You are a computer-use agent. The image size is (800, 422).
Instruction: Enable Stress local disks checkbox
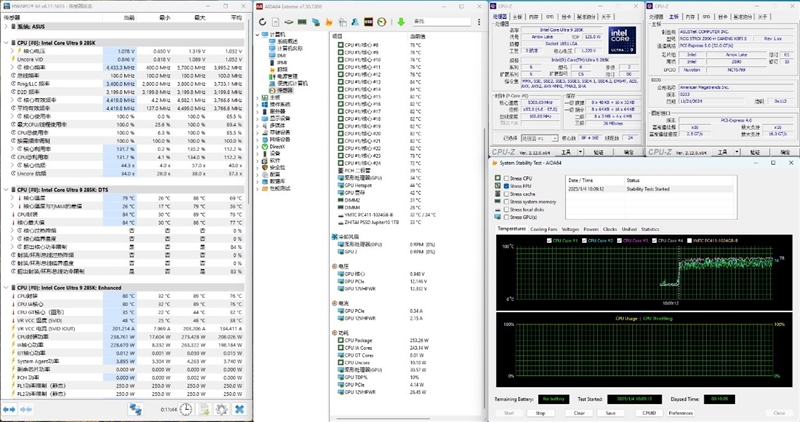(507, 209)
